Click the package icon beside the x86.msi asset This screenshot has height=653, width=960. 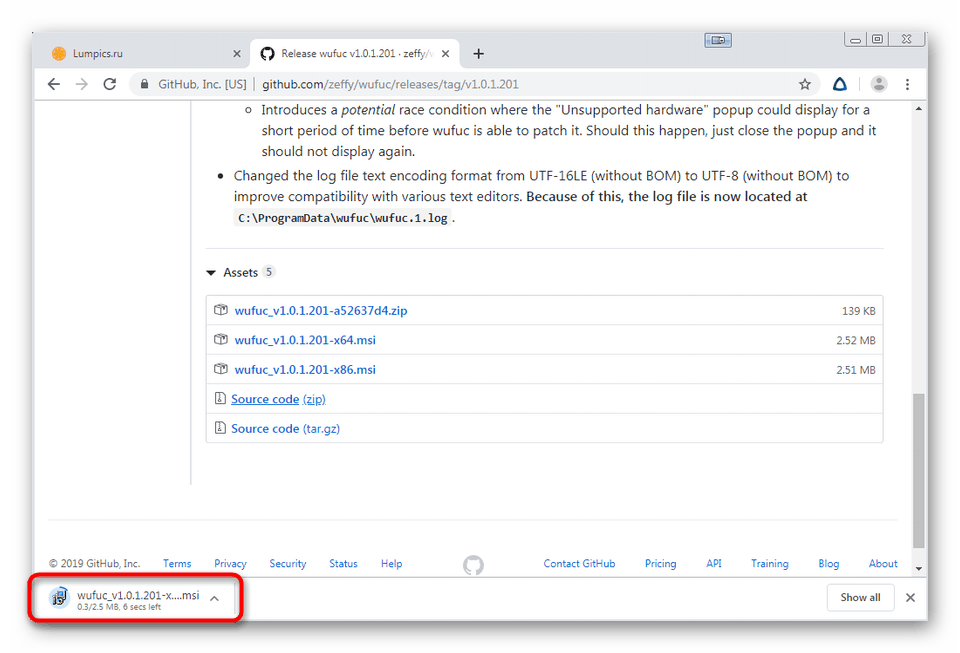220,368
